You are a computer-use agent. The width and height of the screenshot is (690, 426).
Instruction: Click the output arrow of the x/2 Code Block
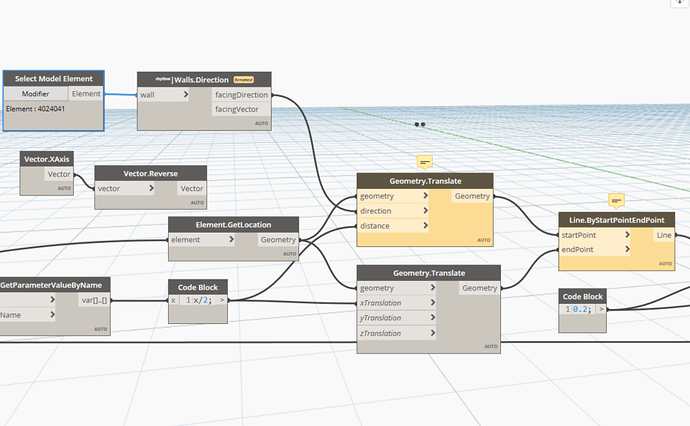point(222,300)
